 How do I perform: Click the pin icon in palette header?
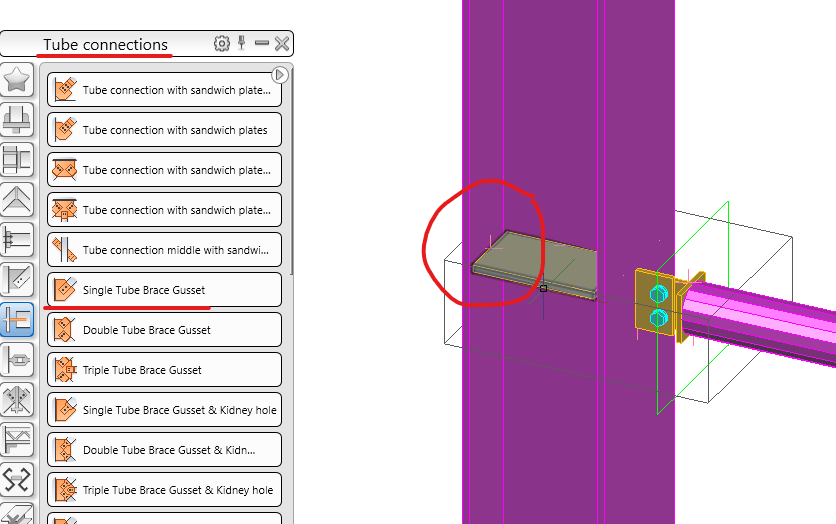(242, 43)
